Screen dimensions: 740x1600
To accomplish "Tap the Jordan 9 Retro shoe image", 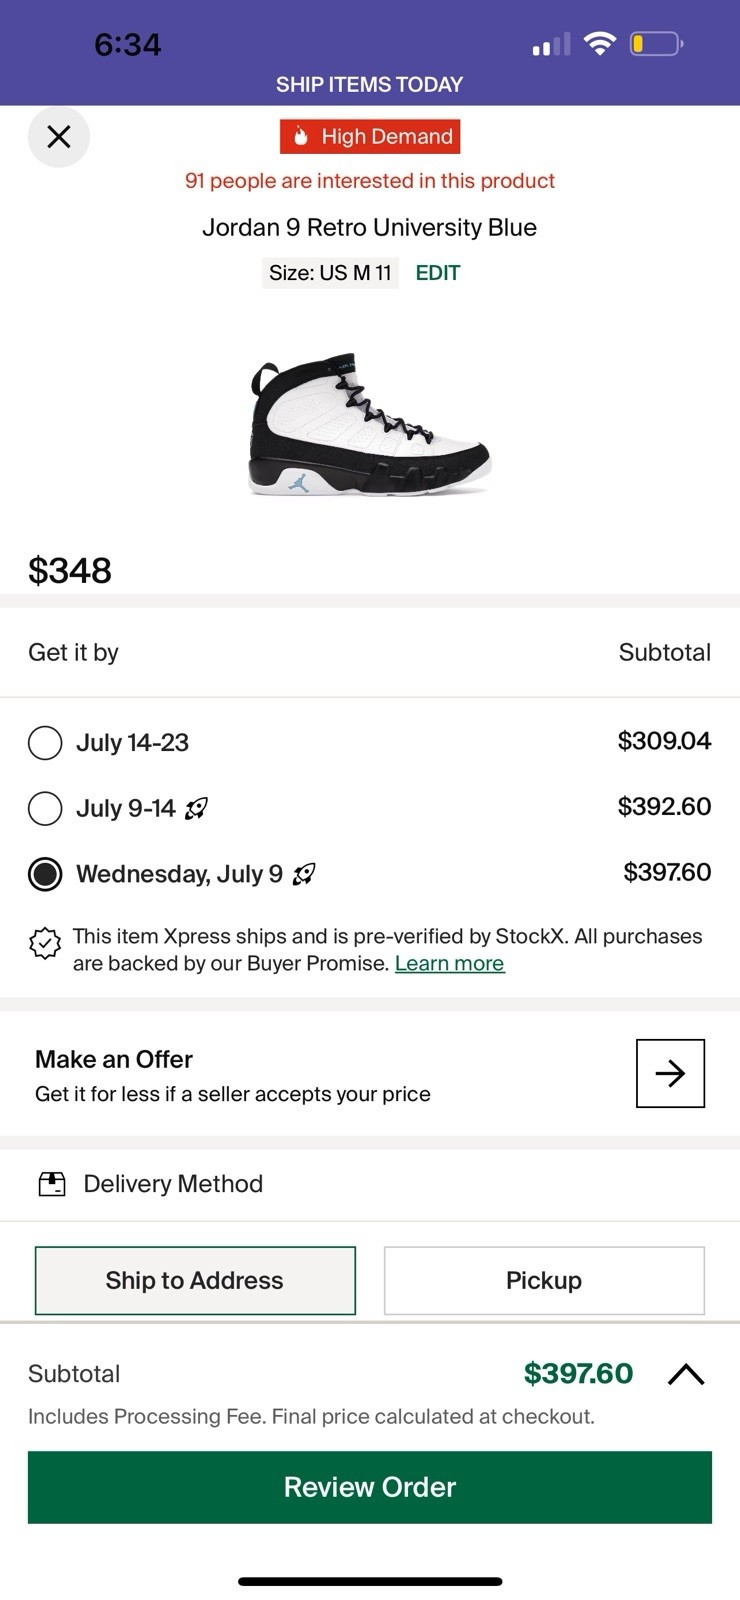I will (369, 425).
